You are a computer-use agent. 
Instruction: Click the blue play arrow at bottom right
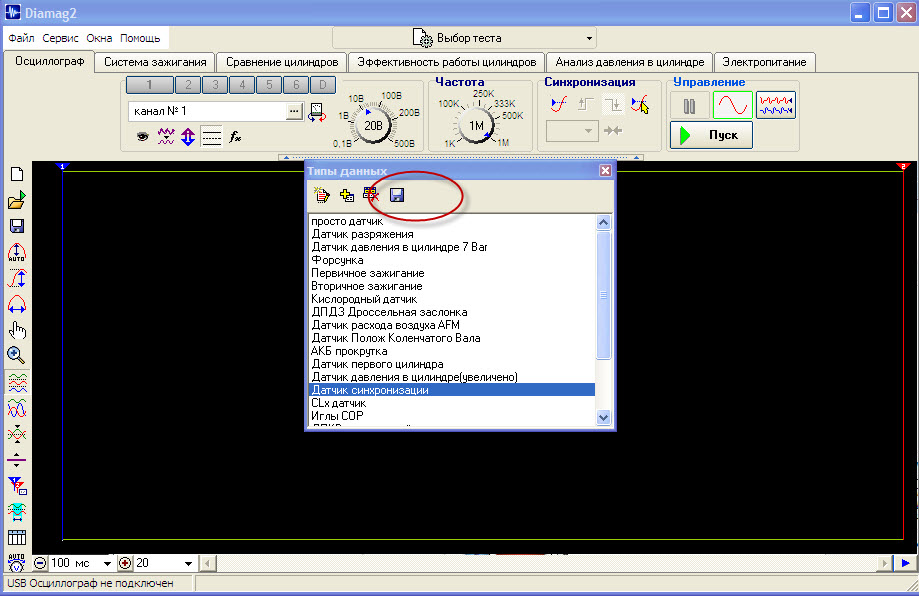tap(906, 563)
